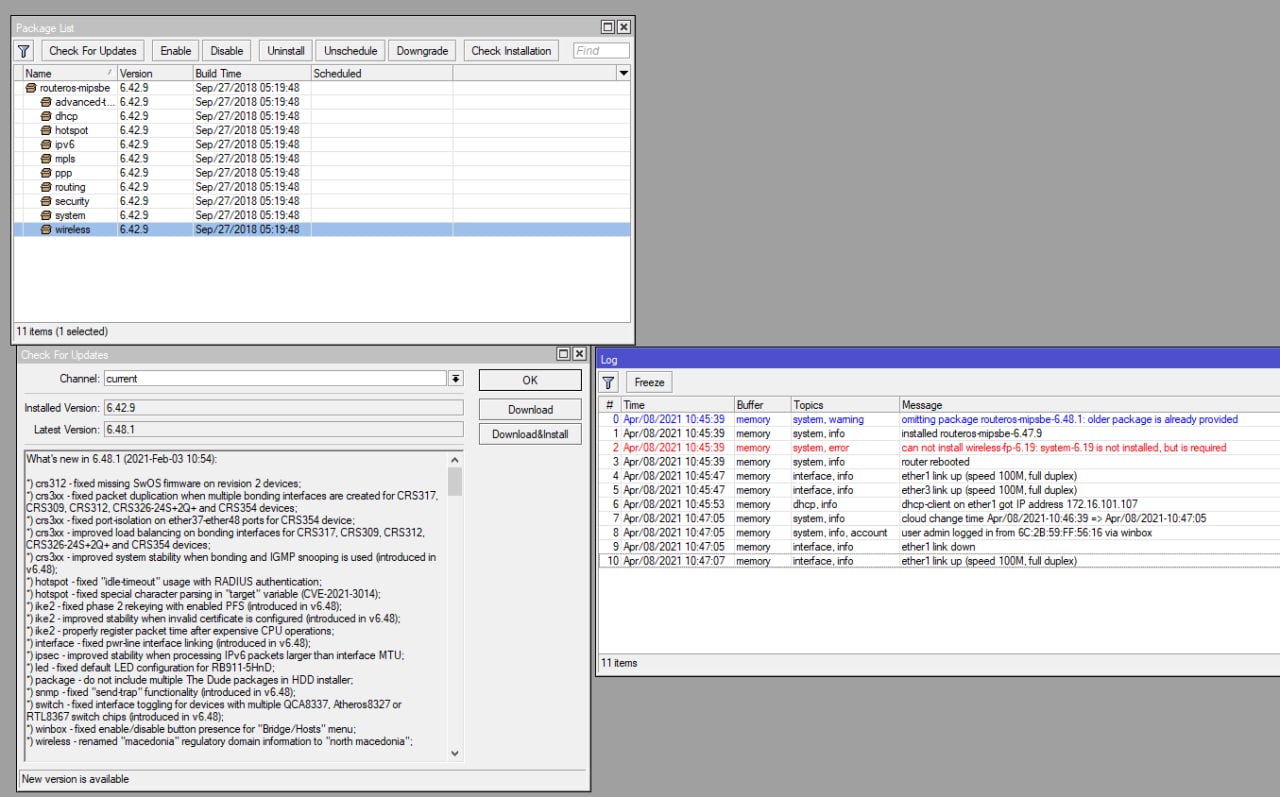This screenshot has width=1280, height=797.
Task: Click scroll-up arrow of changelog scrollbar
Action: coord(455,460)
